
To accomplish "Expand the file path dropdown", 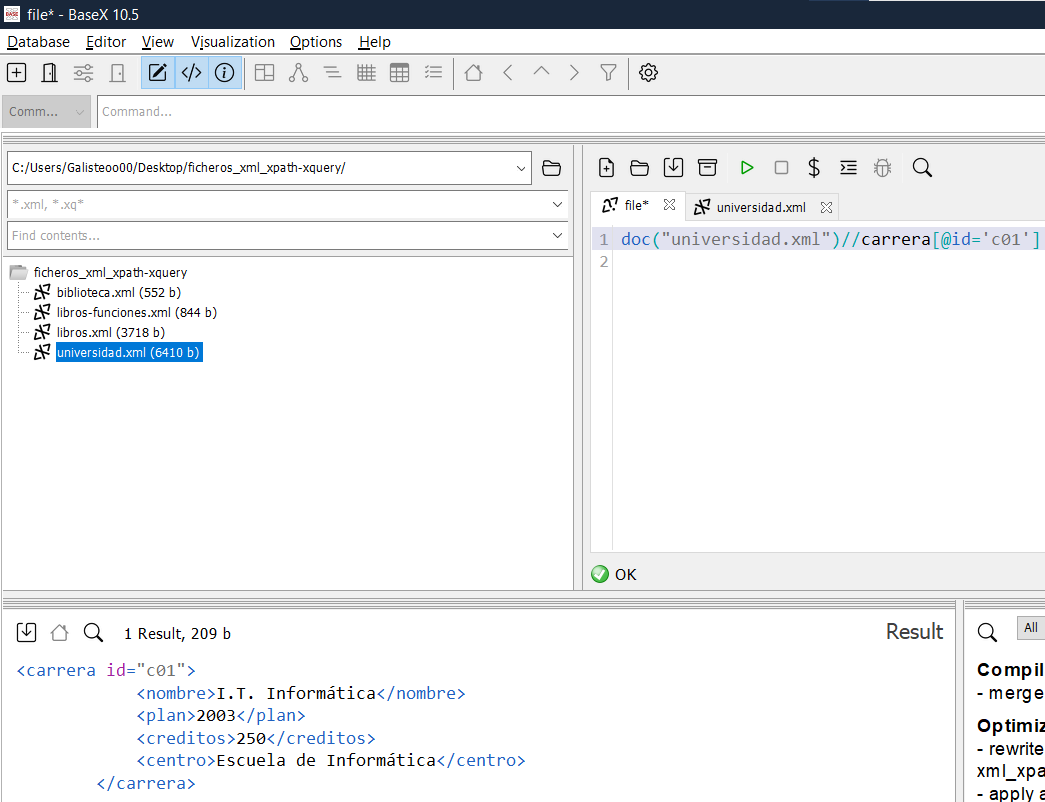I will (x=521, y=168).
